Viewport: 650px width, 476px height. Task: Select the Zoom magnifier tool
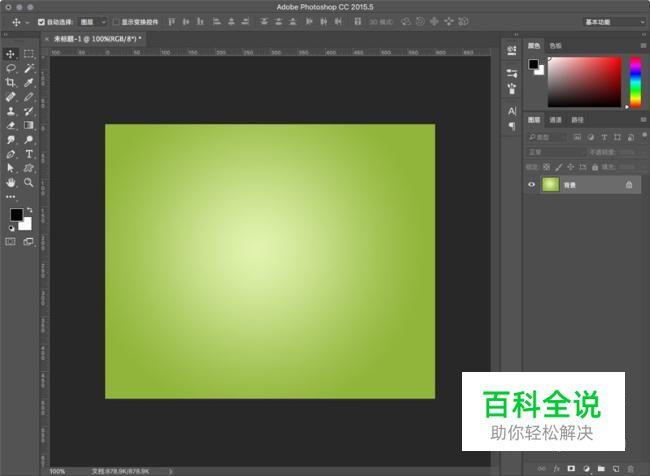29,184
